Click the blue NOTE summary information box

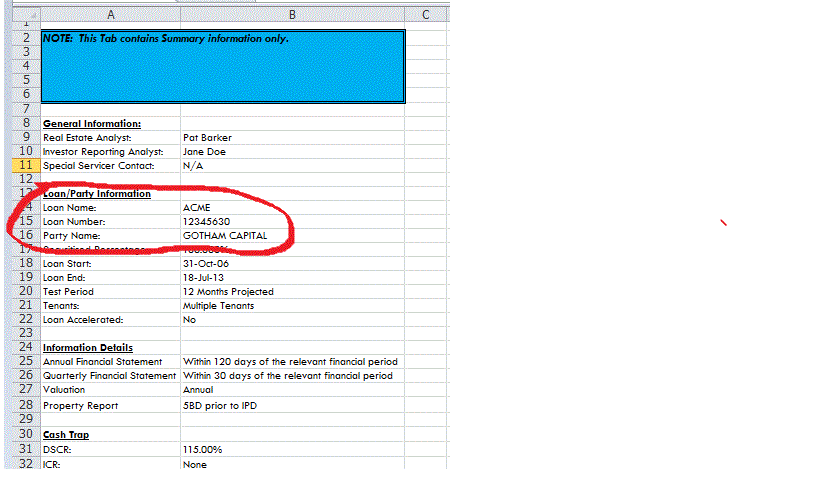pyautogui.click(x=222, y=65)
